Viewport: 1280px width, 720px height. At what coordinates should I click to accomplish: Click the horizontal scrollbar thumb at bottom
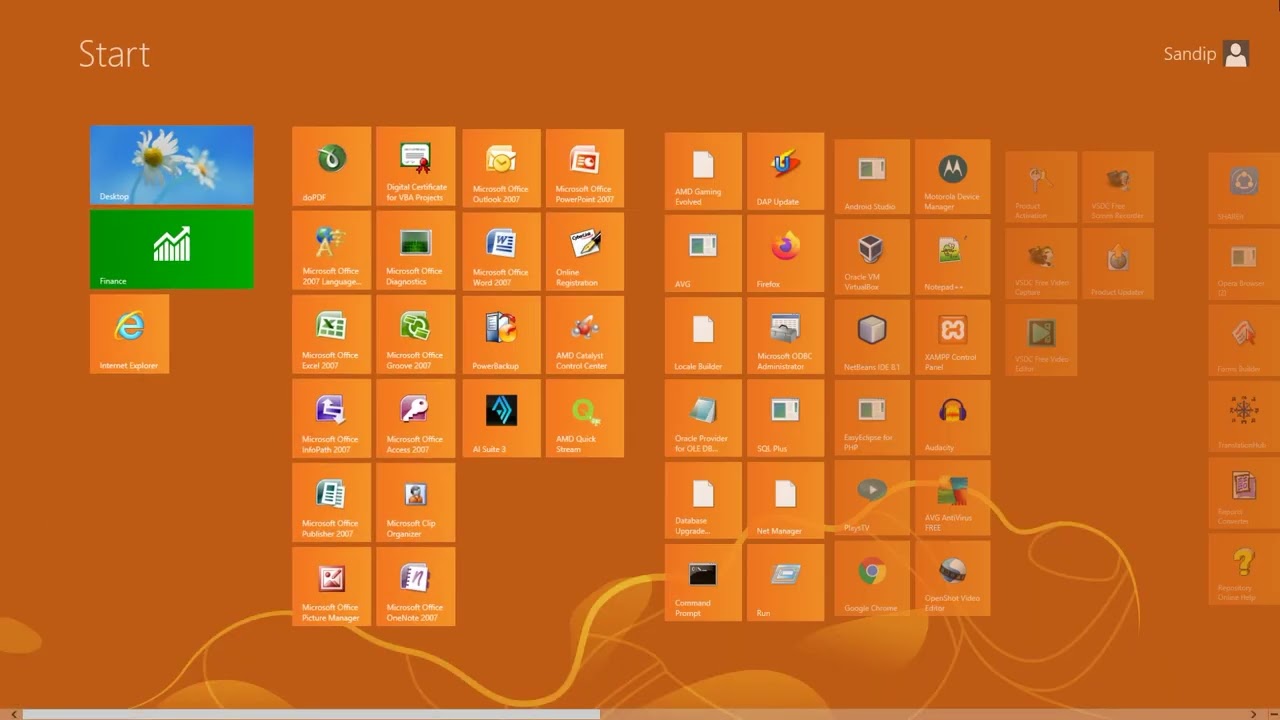pos(310,714)
